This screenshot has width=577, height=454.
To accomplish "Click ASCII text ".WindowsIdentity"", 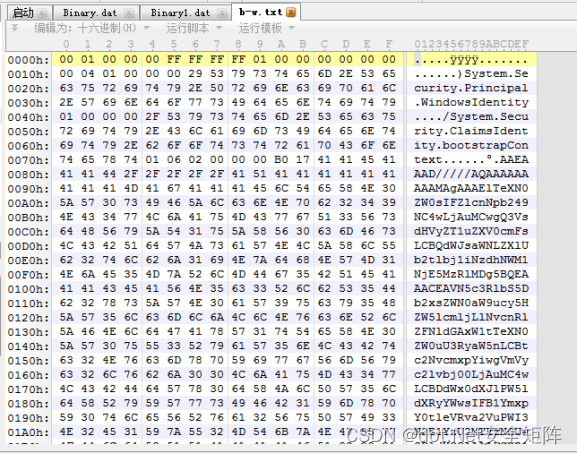I will [471, 102].
